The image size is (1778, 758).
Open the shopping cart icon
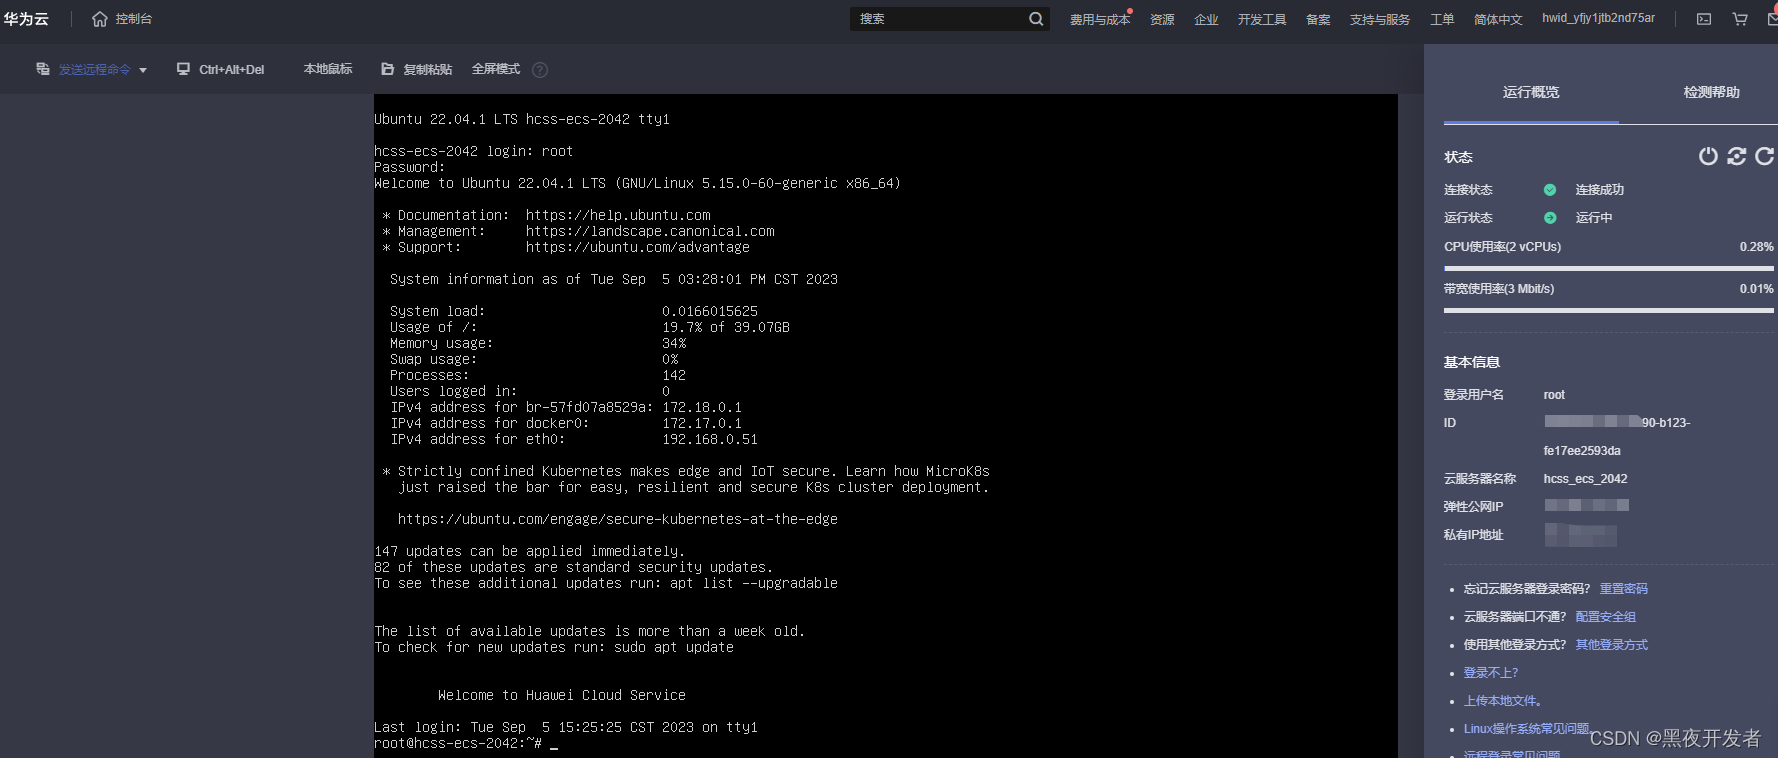click(x=1740, y=19)
